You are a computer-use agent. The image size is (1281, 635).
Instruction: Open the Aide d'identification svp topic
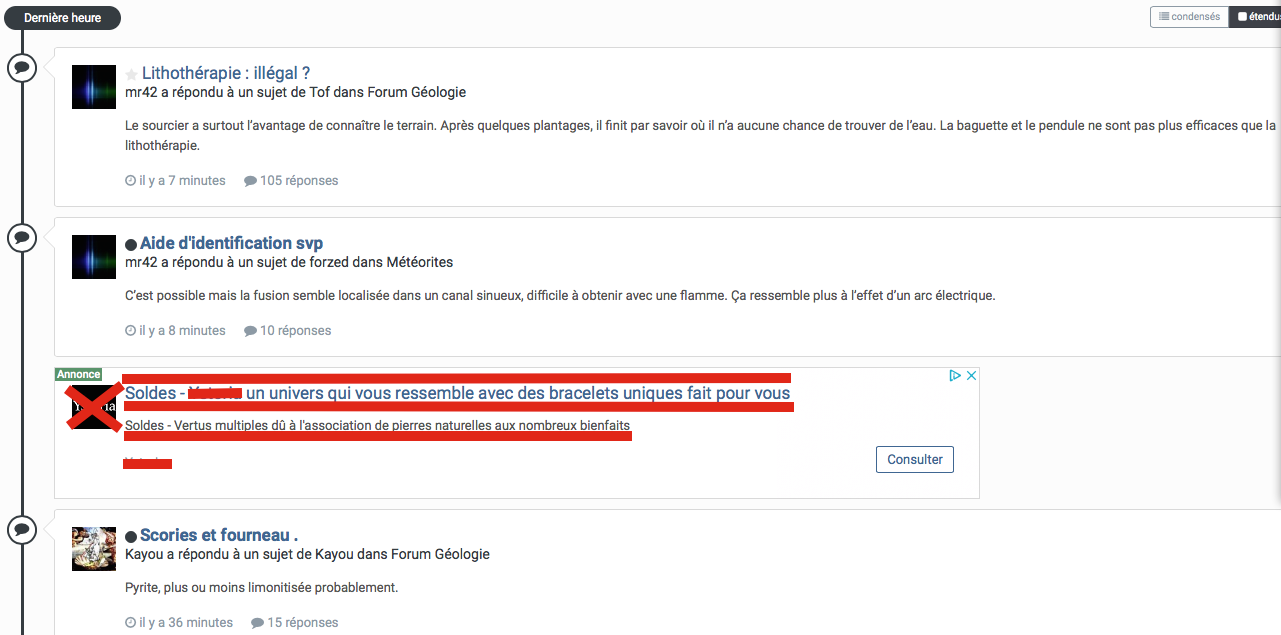231,243
